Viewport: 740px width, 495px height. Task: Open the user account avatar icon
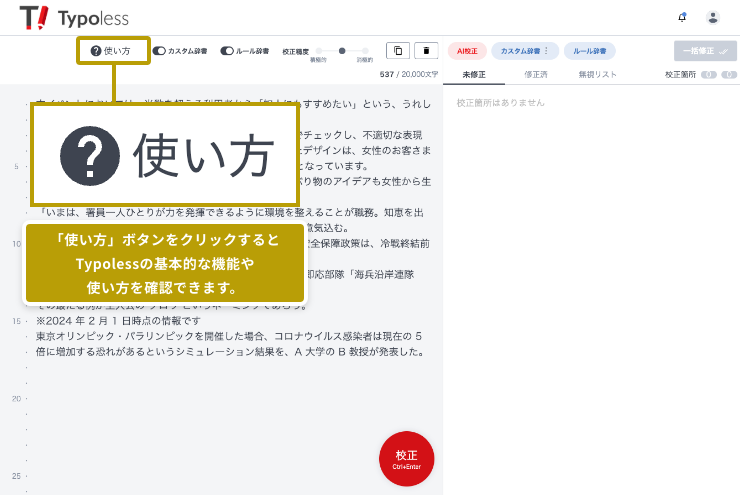click(713, 17)
